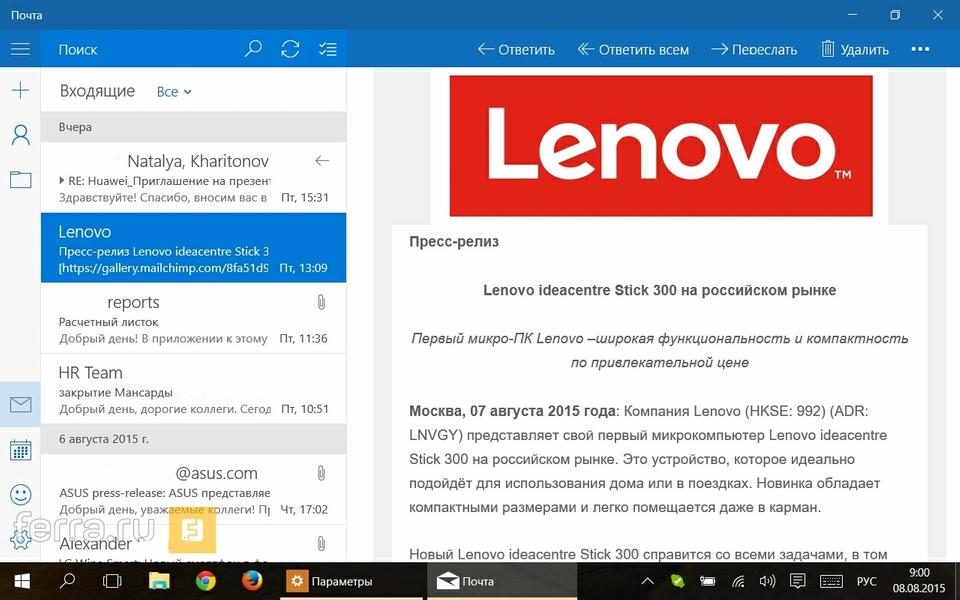Screen dimensions: 960x600
Task: Open Calendar app icon in sidebar
Action: click(x=20, y=450)
